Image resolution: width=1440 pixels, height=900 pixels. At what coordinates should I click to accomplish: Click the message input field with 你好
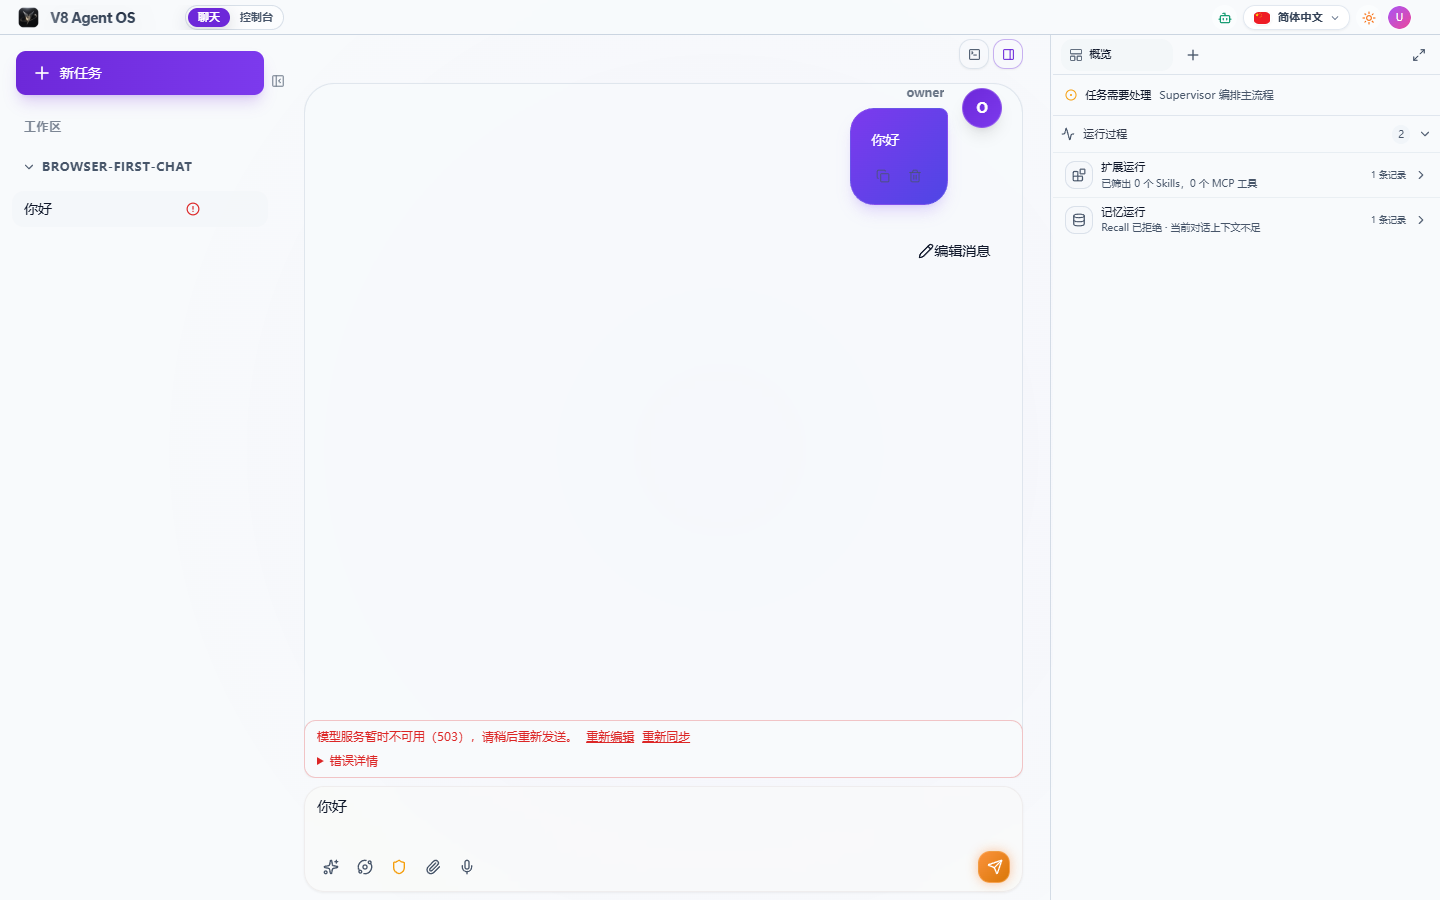tap(663, 815)
